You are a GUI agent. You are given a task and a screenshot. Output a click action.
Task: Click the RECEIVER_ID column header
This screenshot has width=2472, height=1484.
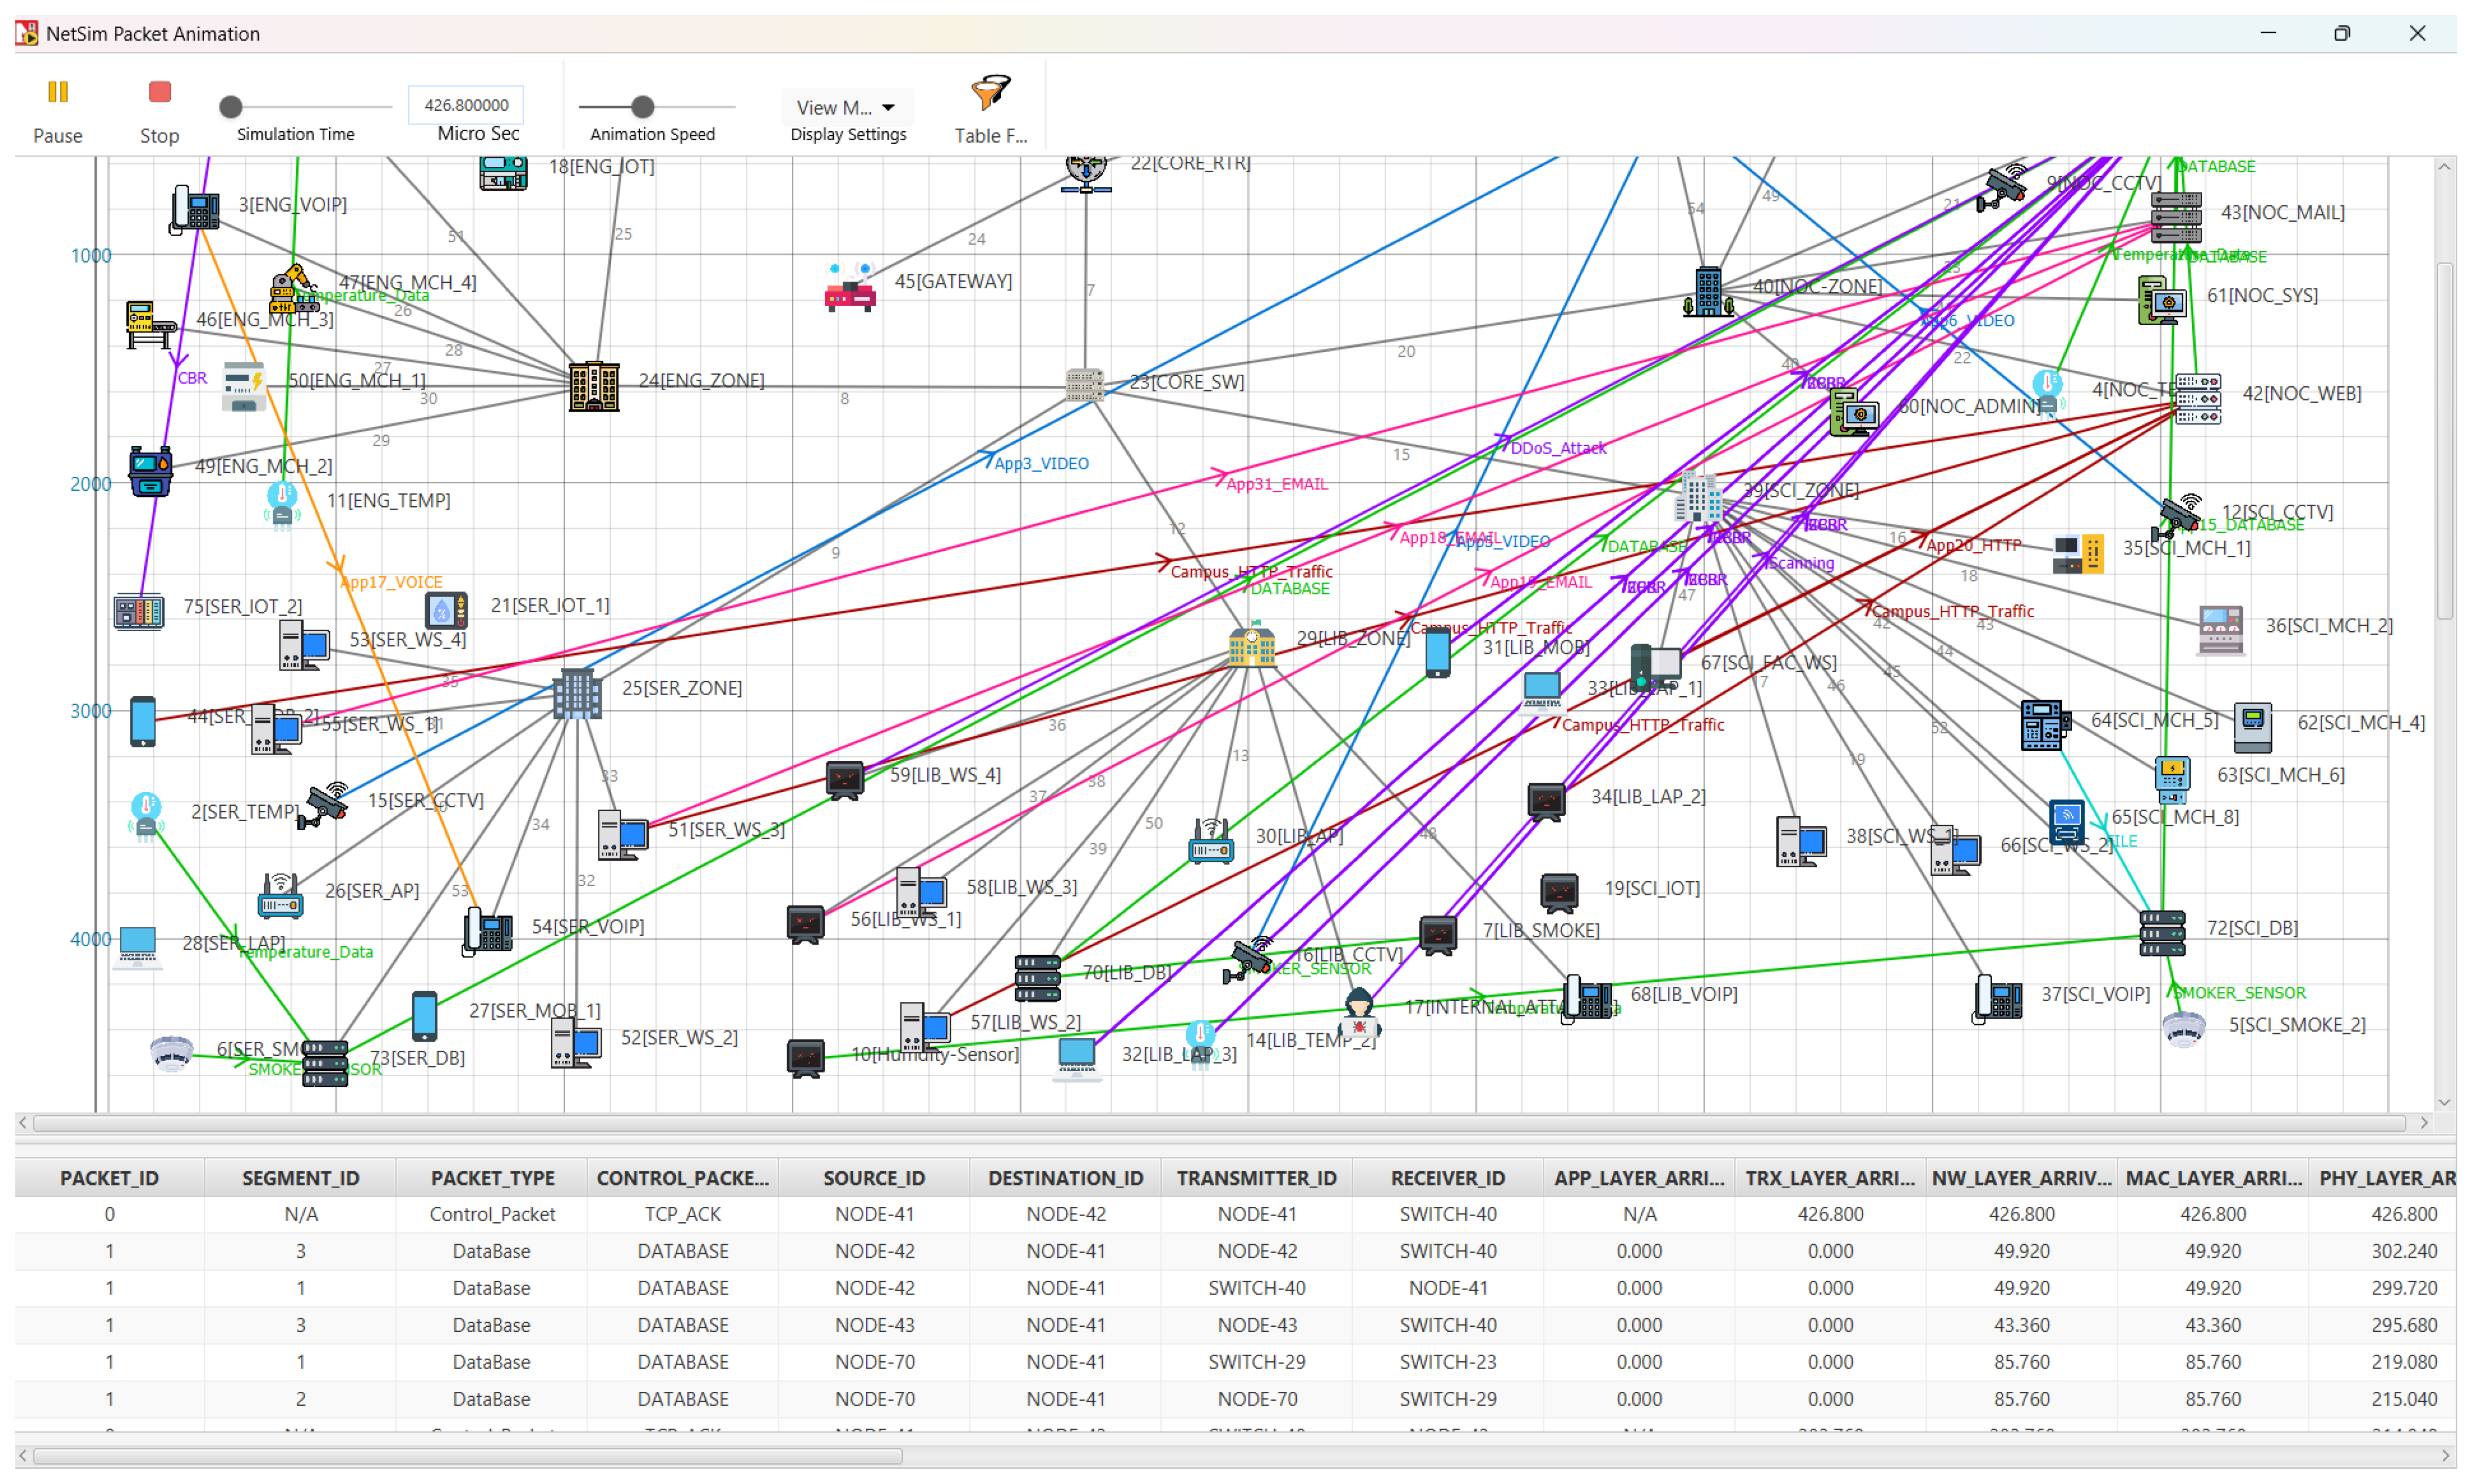1448,1178
